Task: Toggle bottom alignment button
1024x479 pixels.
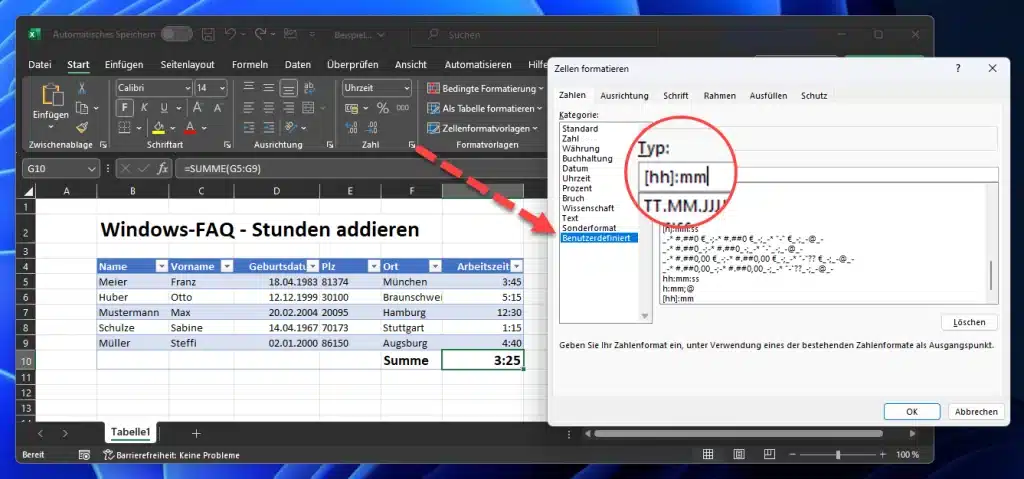Action: coord(288,88)
